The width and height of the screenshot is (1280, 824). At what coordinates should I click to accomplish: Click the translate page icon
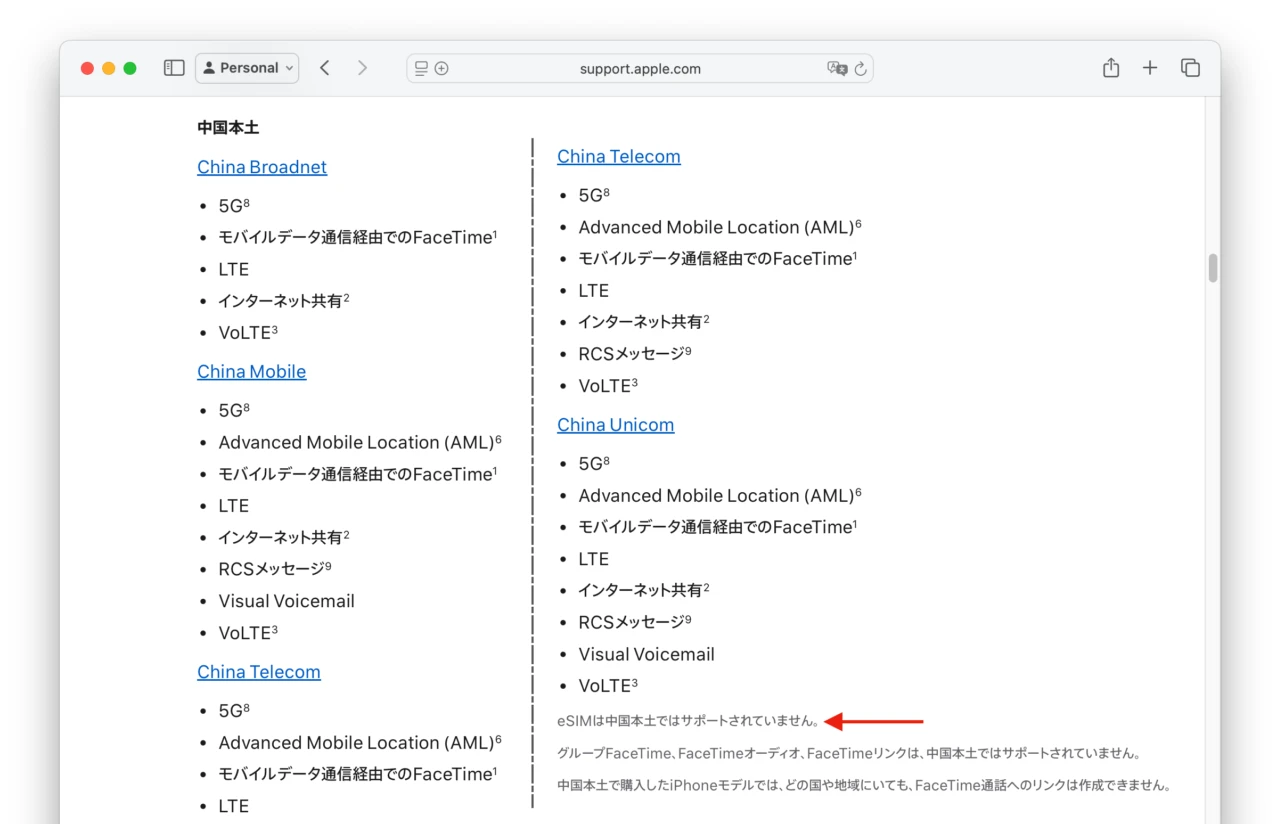pos(836,69)
